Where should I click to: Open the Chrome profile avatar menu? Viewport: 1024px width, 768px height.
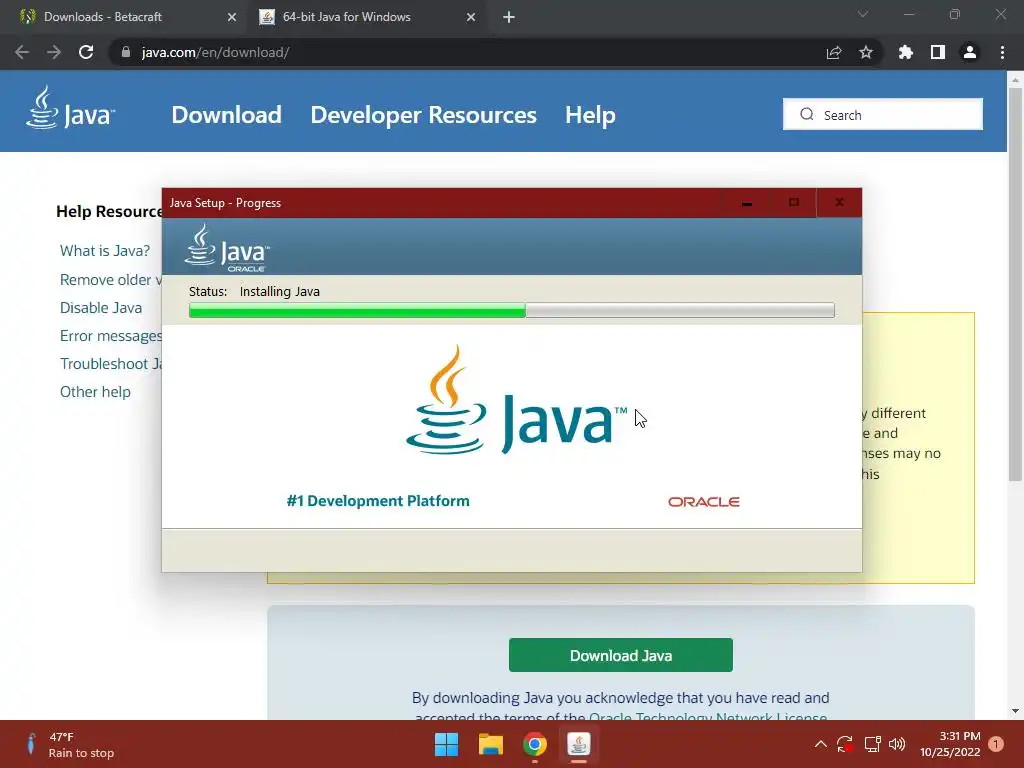pos(970,52)
